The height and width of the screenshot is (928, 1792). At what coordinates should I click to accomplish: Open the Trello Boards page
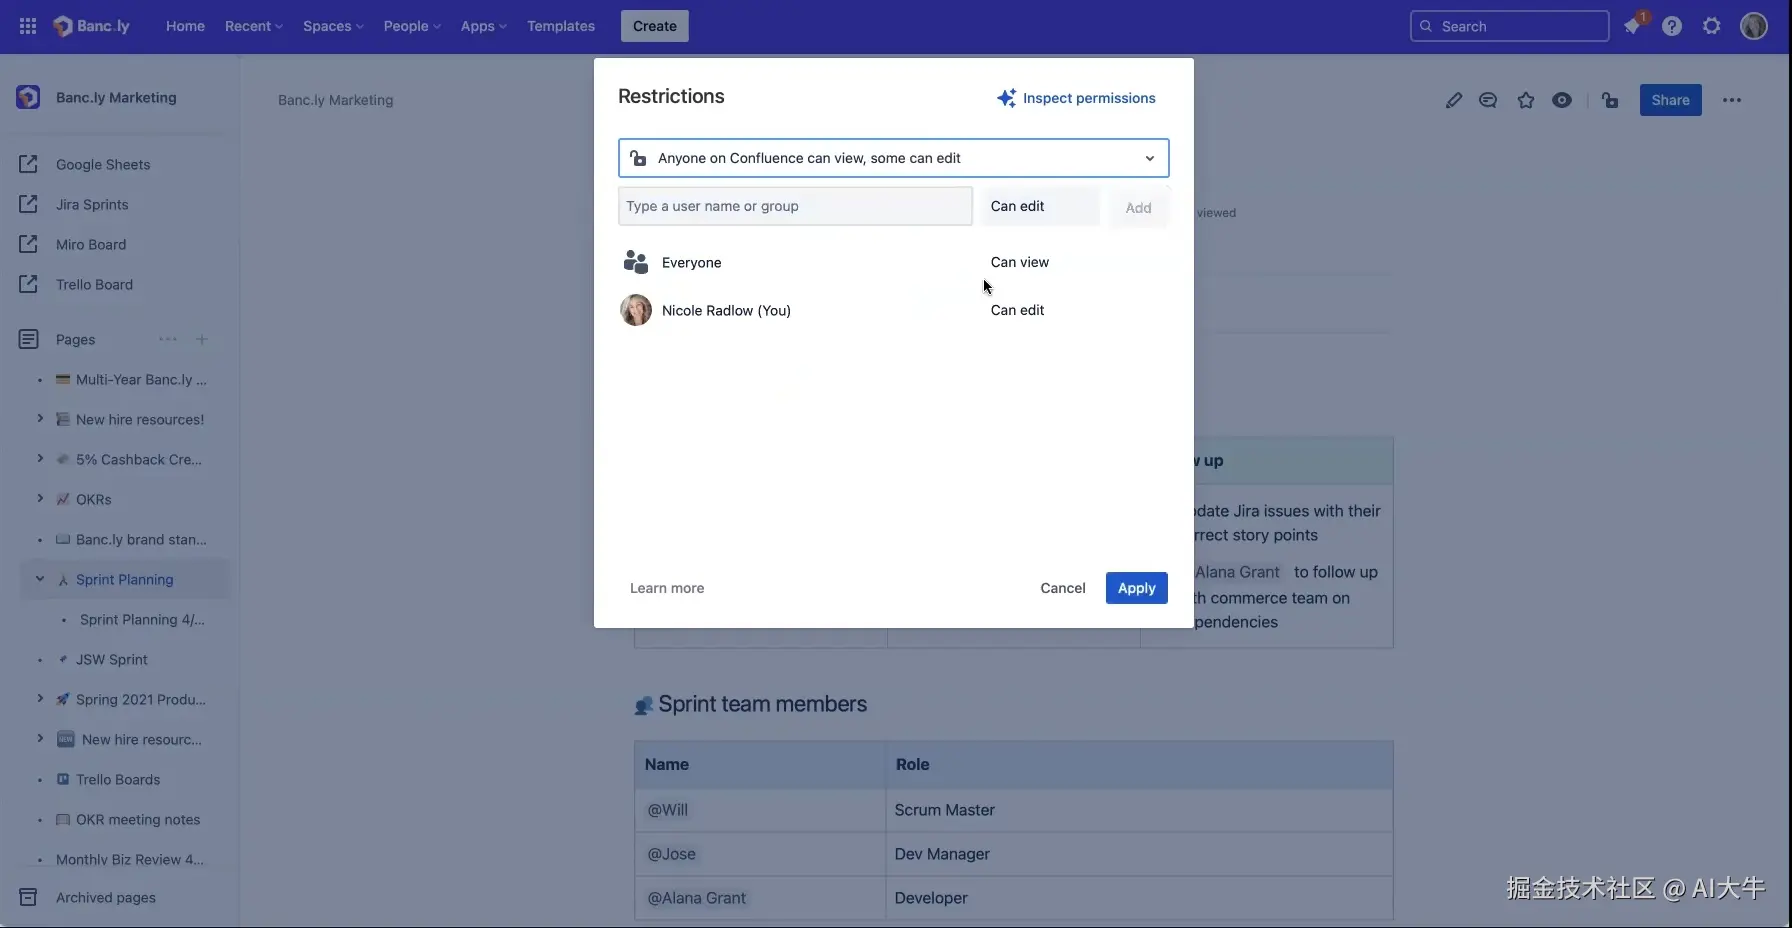(x=118, y=779)
